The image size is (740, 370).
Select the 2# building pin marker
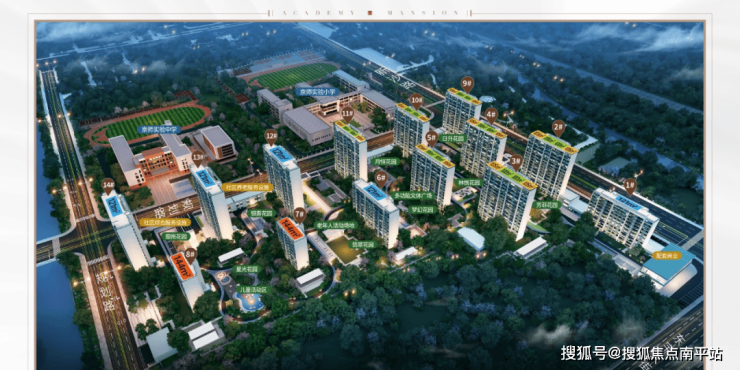click(559, 127)
